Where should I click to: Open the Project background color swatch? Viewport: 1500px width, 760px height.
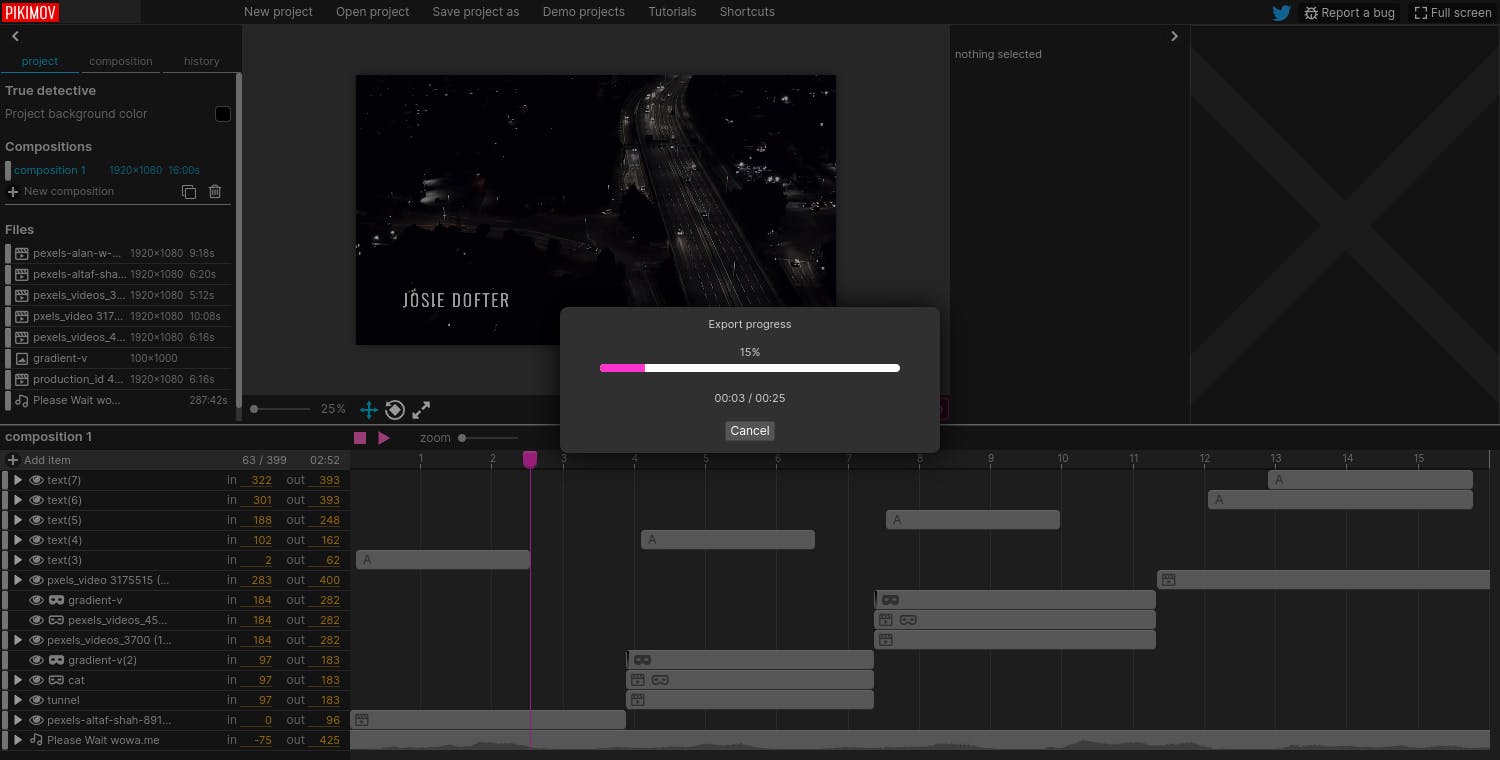click(223, 114)
